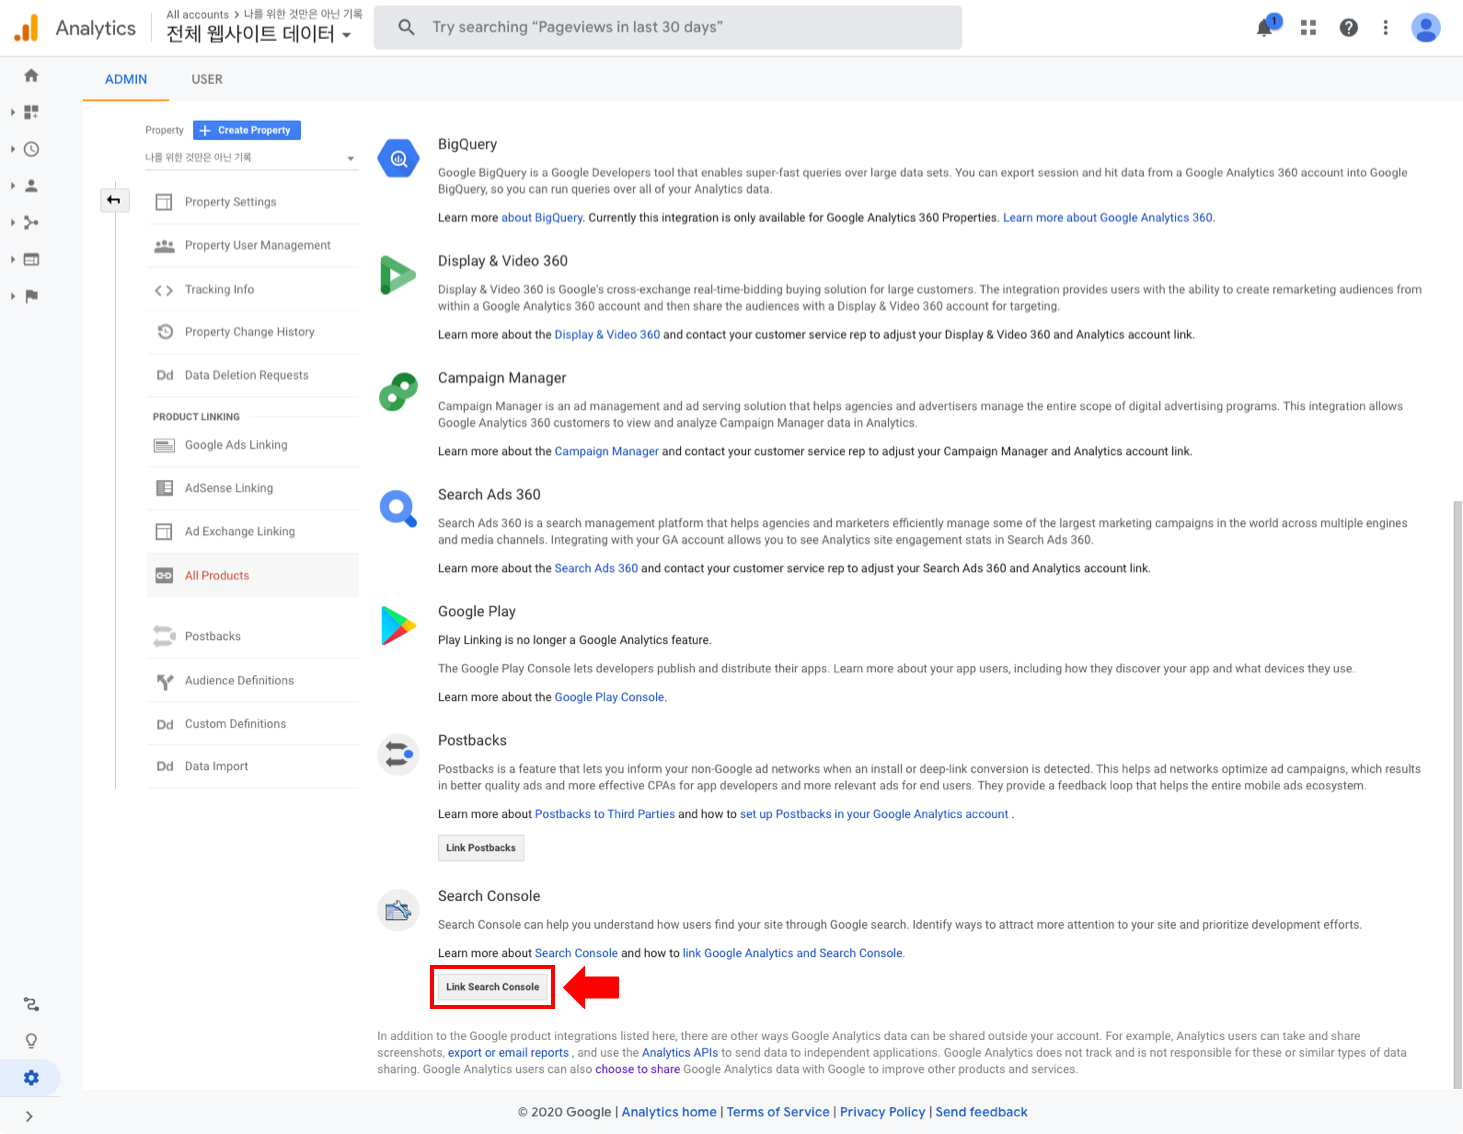
Task: Click the Postbacks product icon
Action: click(x=398, y=754)
